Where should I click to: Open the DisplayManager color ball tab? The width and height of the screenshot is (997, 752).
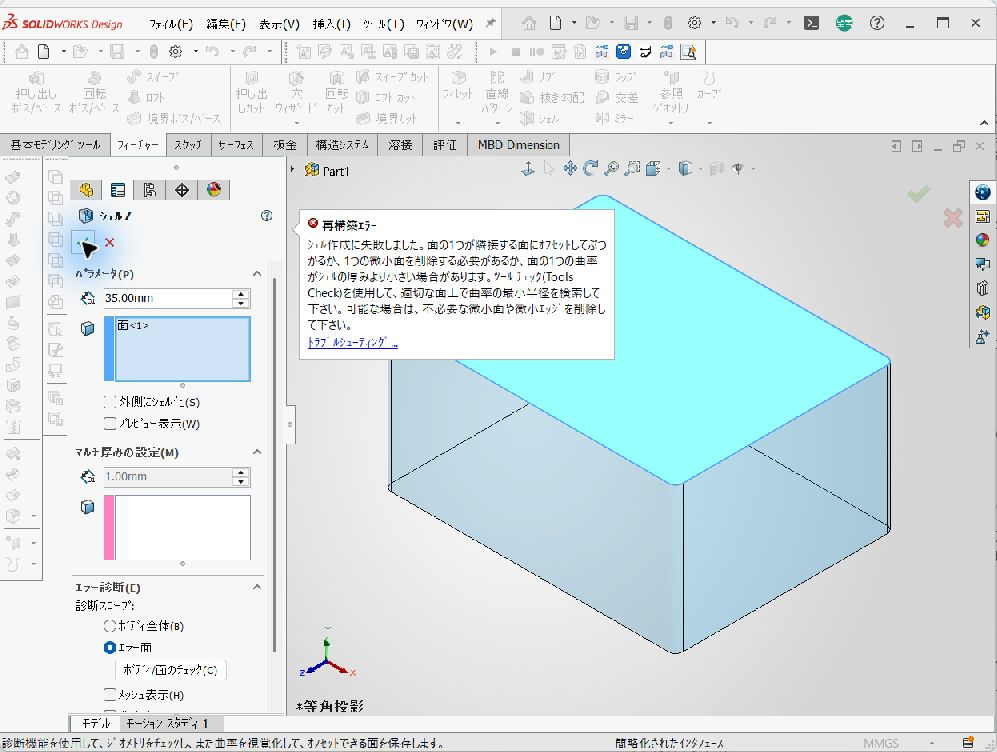pyautogui.click(x=214, y=190)
